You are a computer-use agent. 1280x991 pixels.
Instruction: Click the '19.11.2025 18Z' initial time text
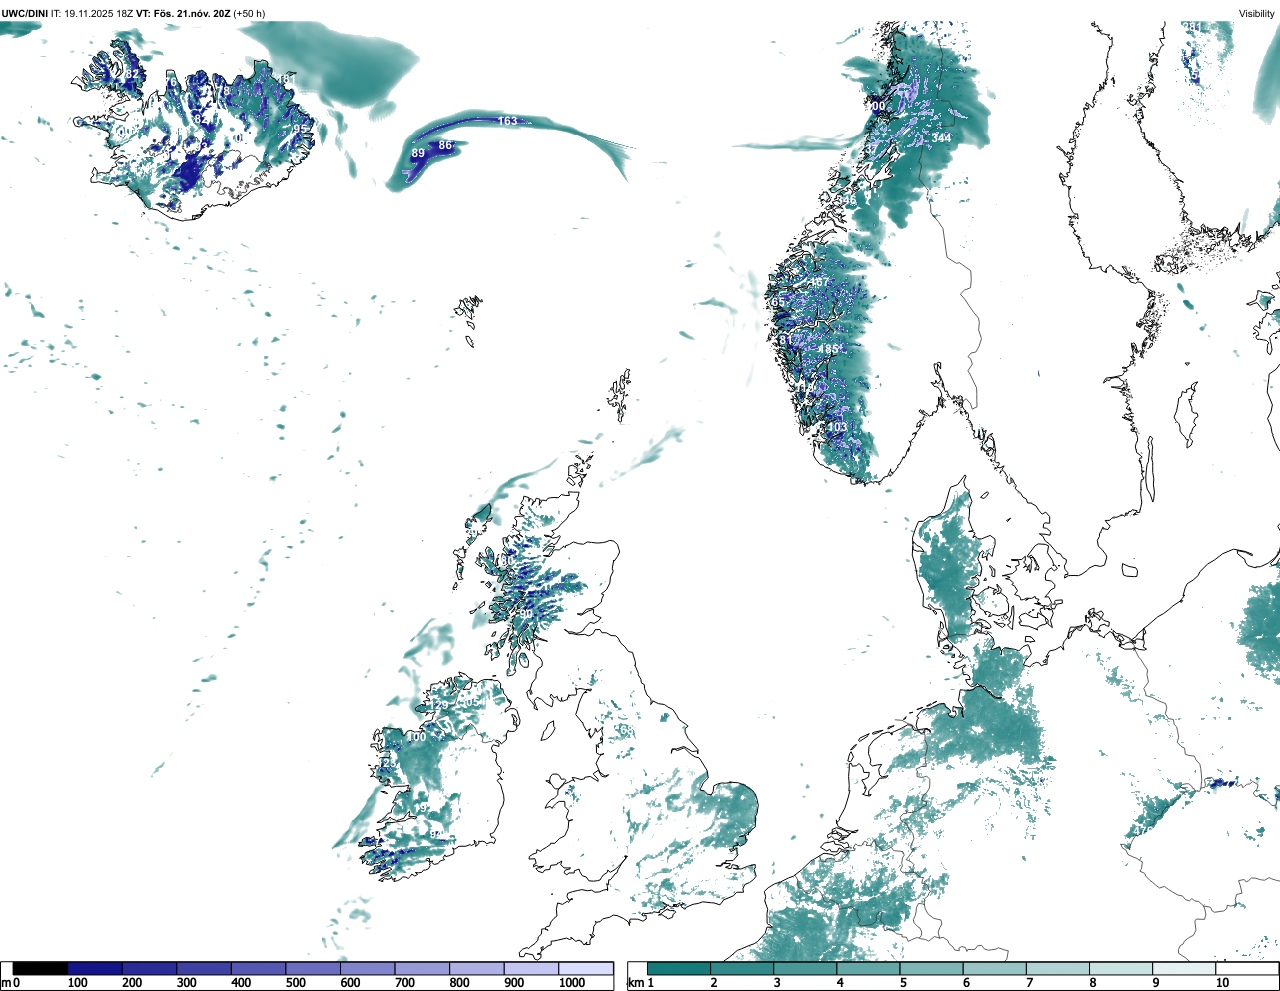click(98, 13)
